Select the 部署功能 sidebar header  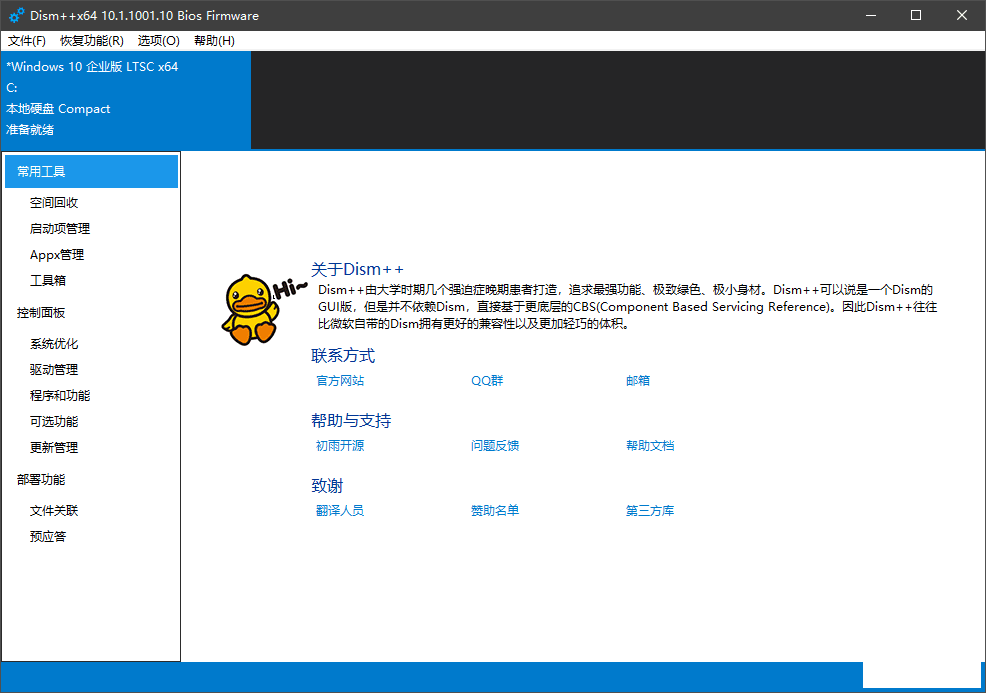[x=41, y=479]
